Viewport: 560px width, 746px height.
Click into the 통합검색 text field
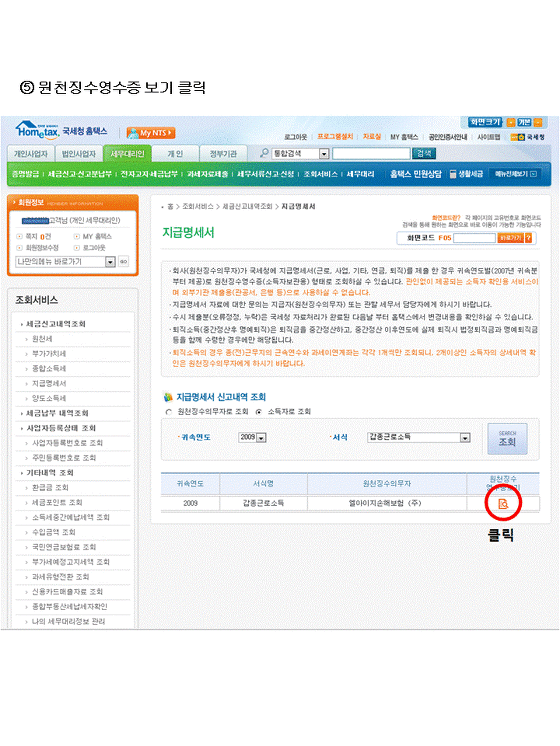(371, 153)
